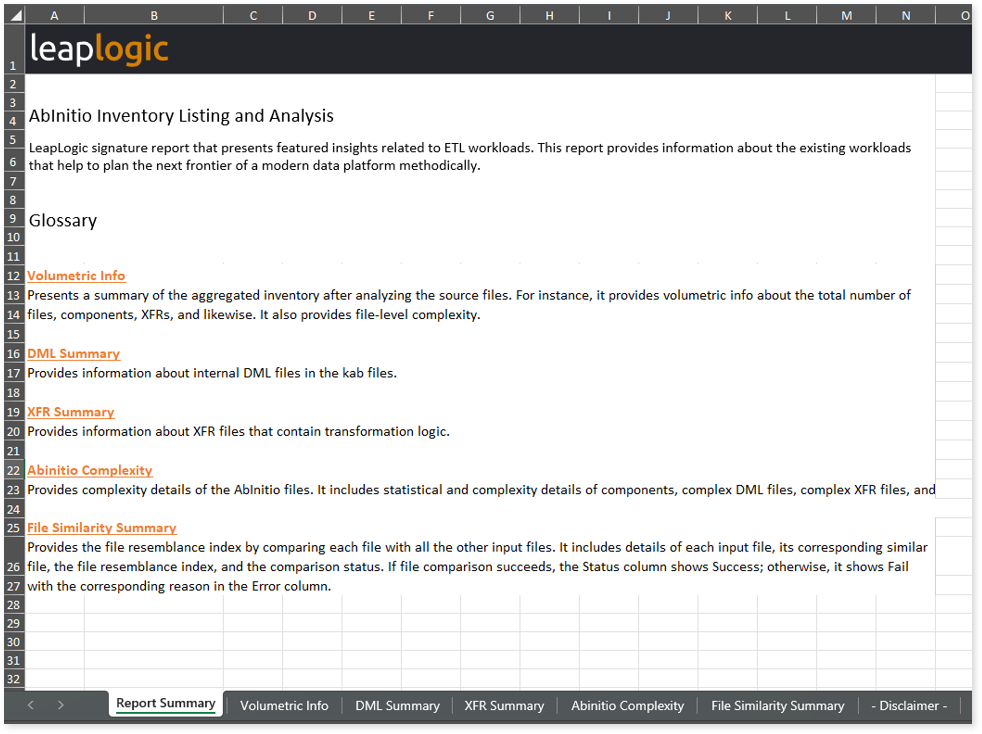This screenshot has width=982, height=734.
Task: Open the Disclaimer sheet tab
Action: click(909, 705)
